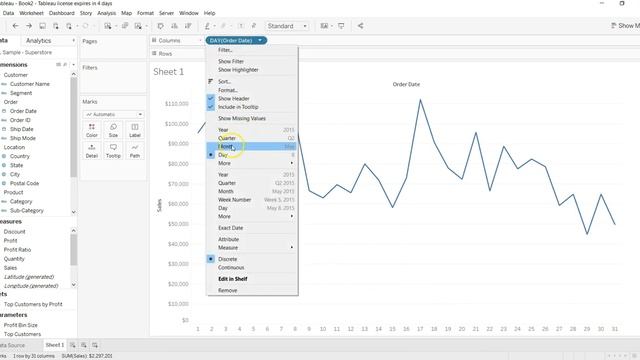
Task: Select date part Quarter Q2 option
Action: click(251, 138)
